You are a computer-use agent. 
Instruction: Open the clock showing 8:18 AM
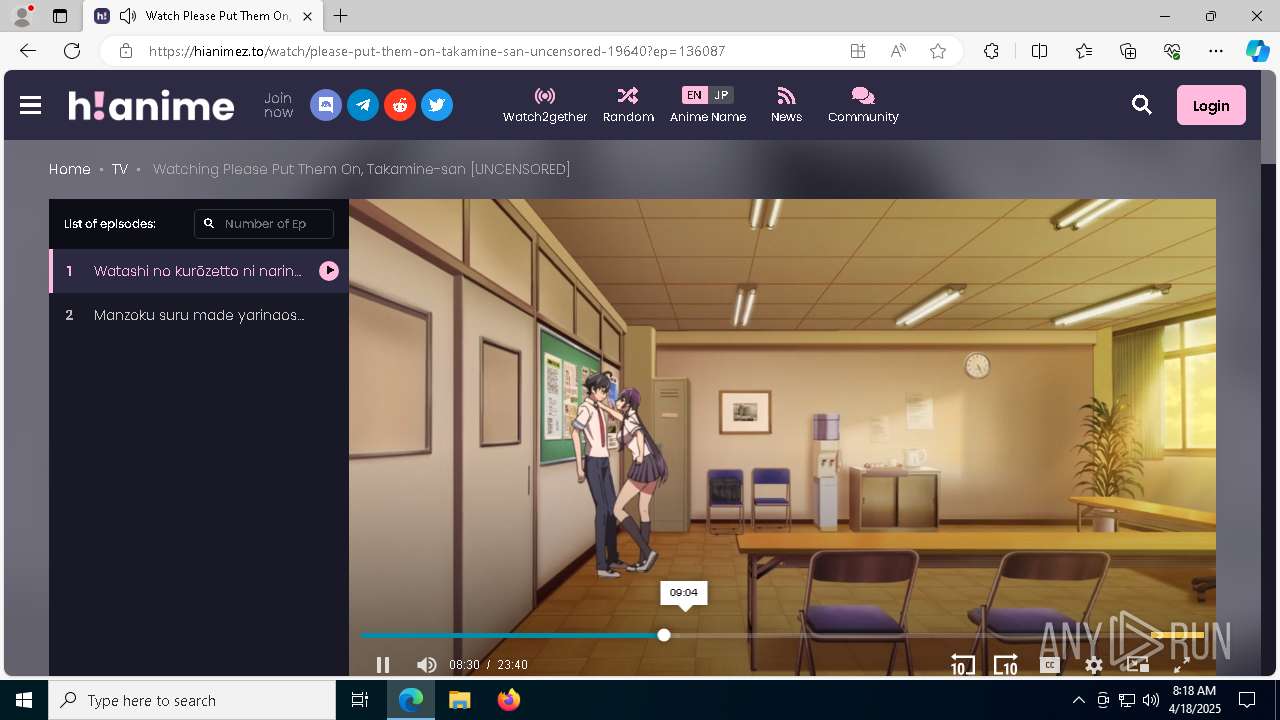click(1194, 699)
